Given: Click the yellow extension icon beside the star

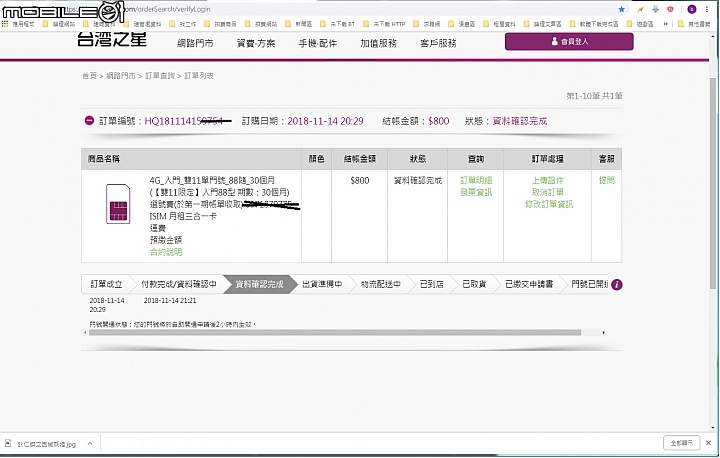Looking at the screenshot, I should click(x=641, y=9).
